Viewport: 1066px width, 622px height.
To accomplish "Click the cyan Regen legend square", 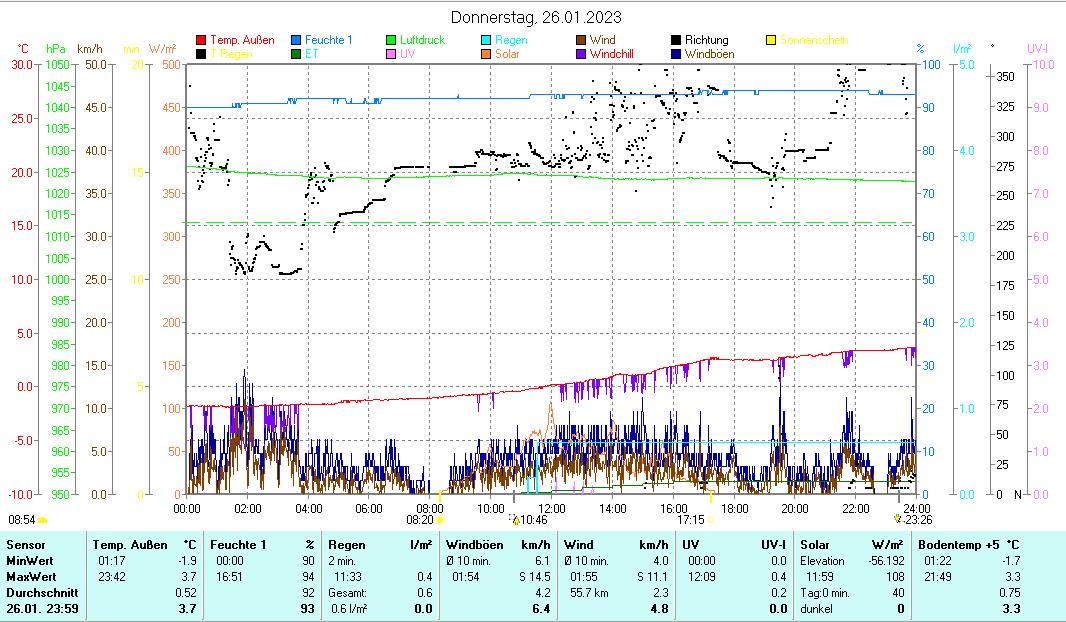I will 486,41.
